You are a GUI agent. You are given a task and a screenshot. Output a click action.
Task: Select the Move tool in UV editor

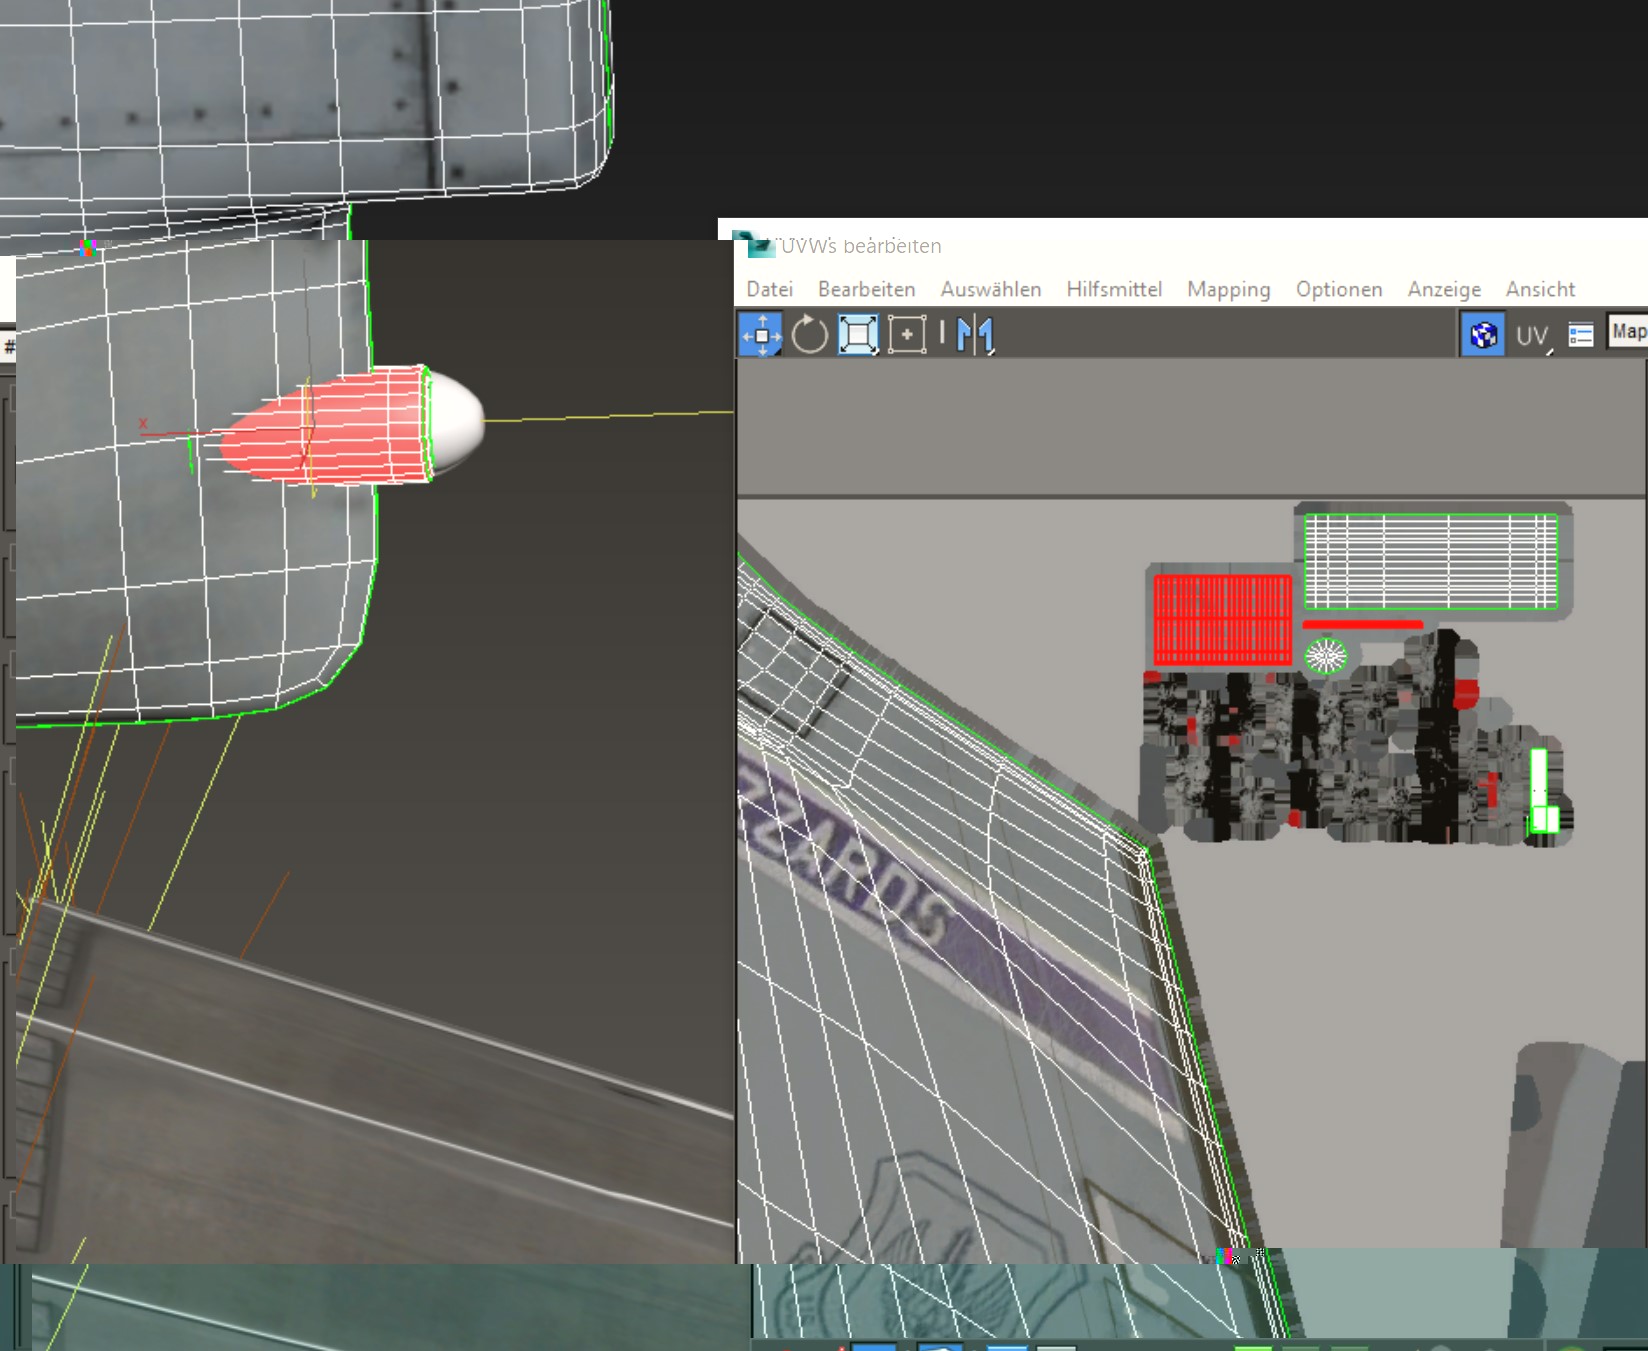tap(761, 335)
